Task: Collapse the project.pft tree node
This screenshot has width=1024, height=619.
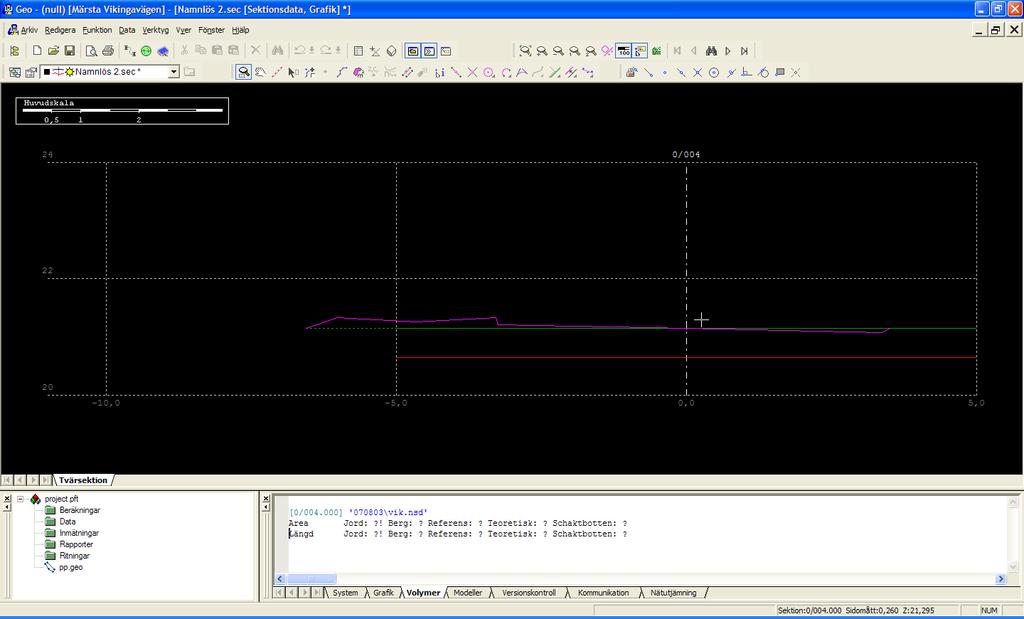Action: click(x=20, y=499)
